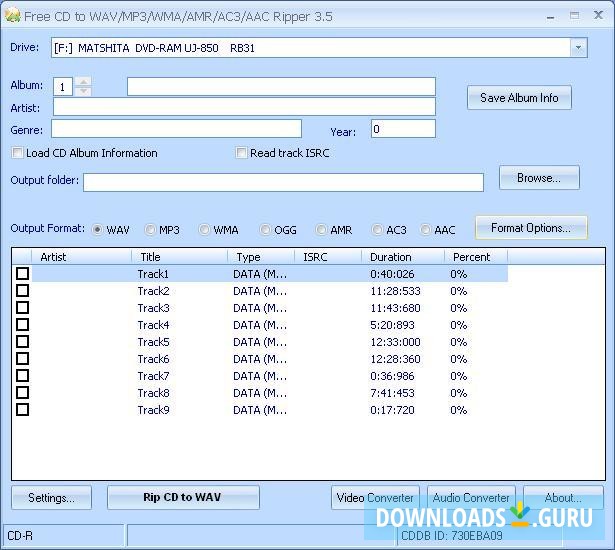Open the Audio Converter

471,497
